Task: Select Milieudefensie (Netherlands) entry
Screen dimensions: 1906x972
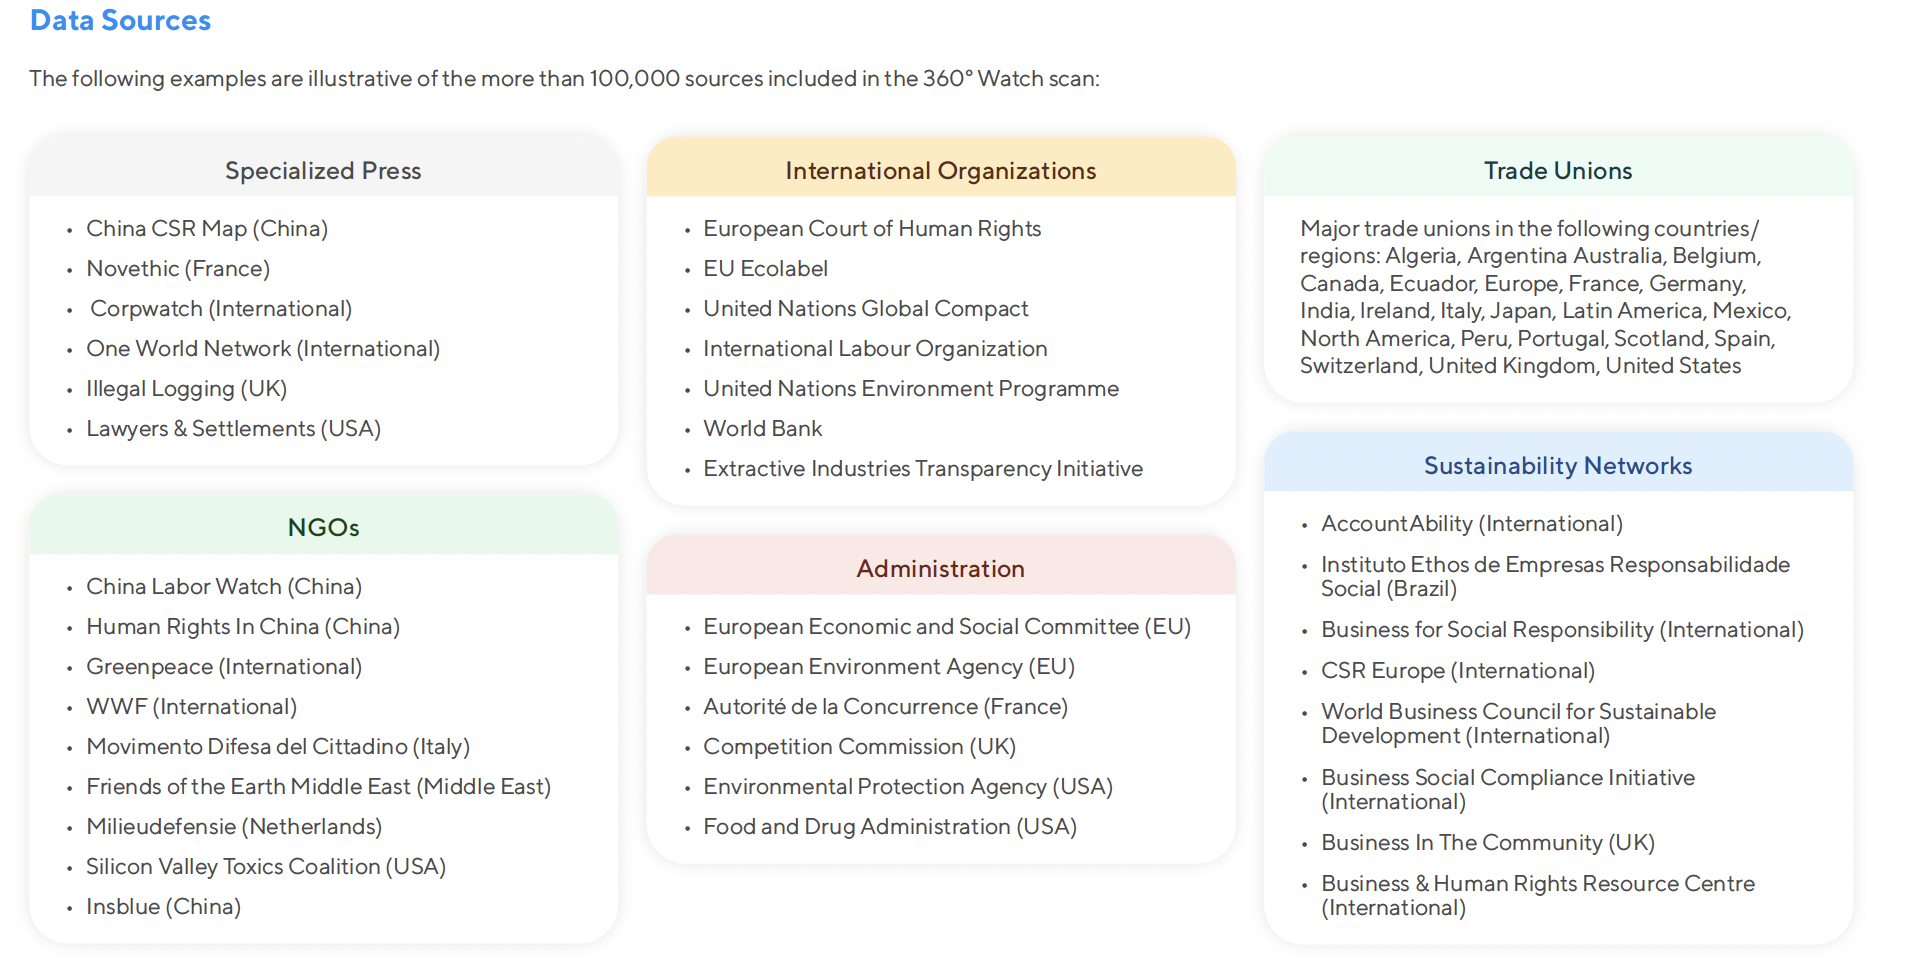Action: [234, 827]
